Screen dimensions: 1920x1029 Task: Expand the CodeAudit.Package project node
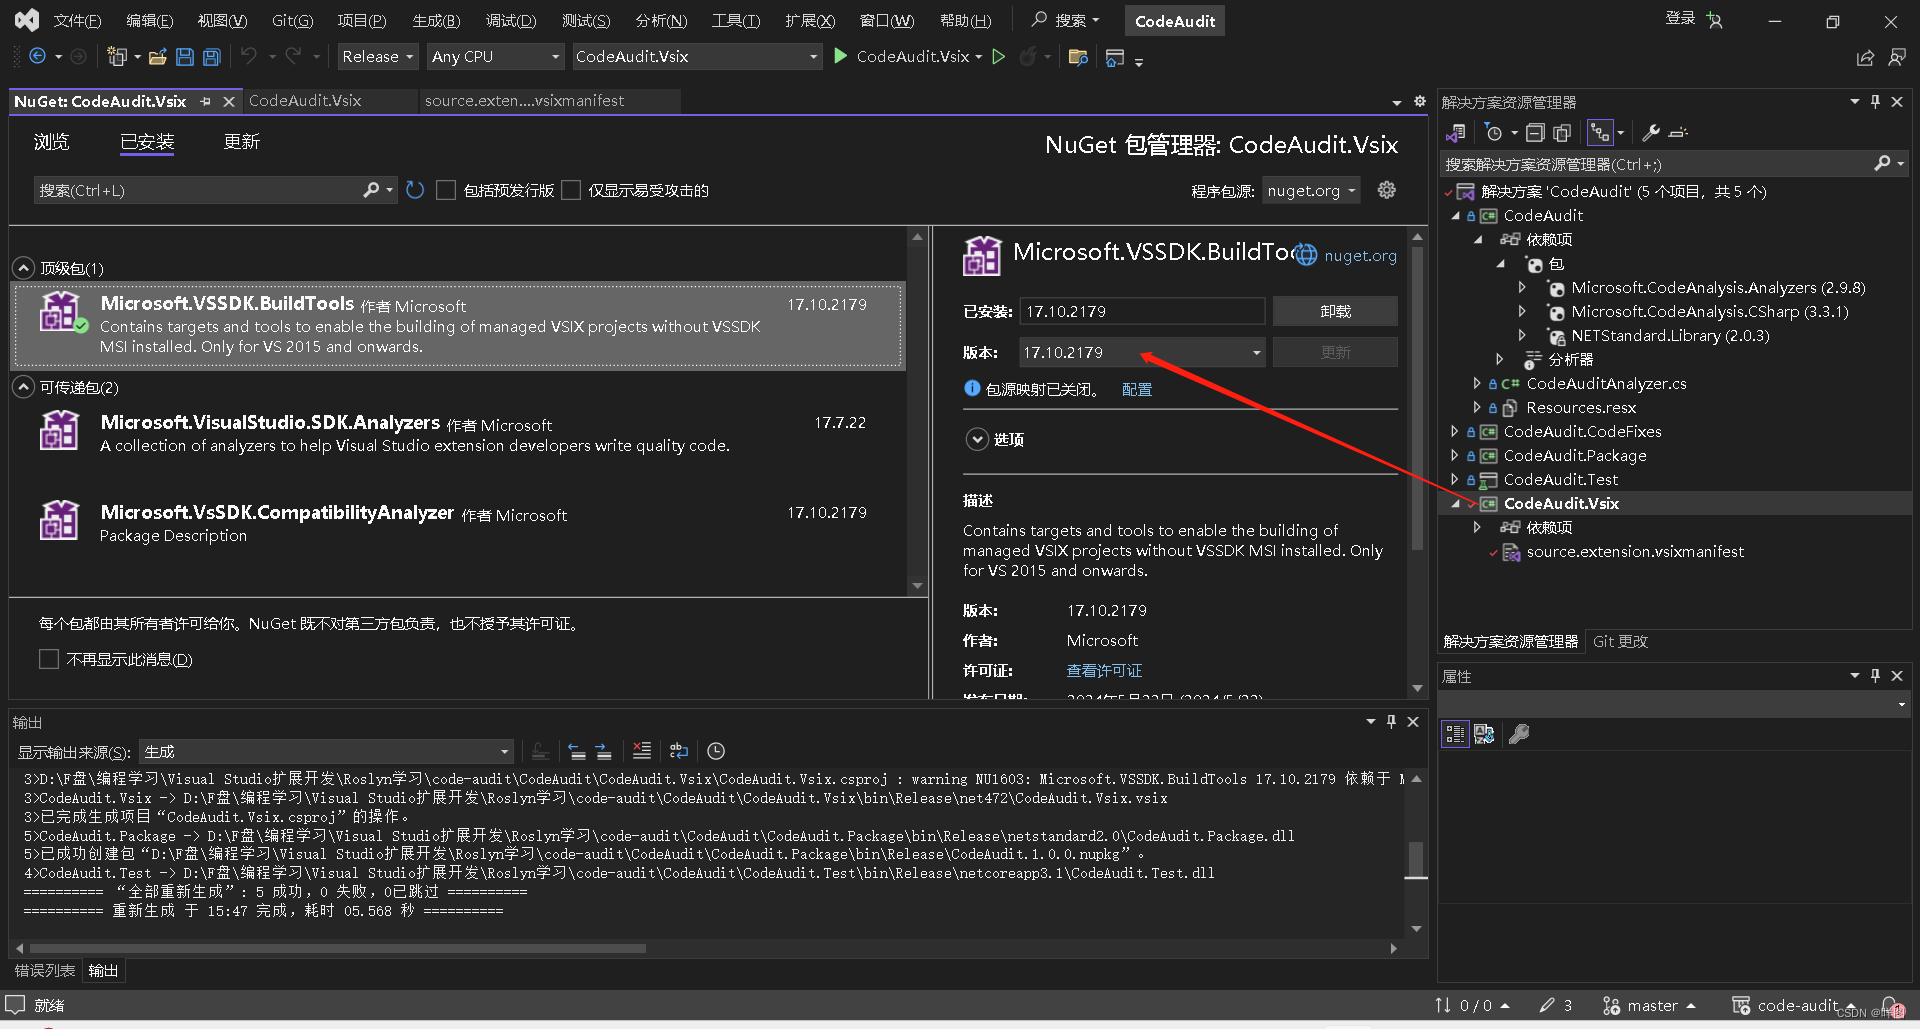(1455, 455)
